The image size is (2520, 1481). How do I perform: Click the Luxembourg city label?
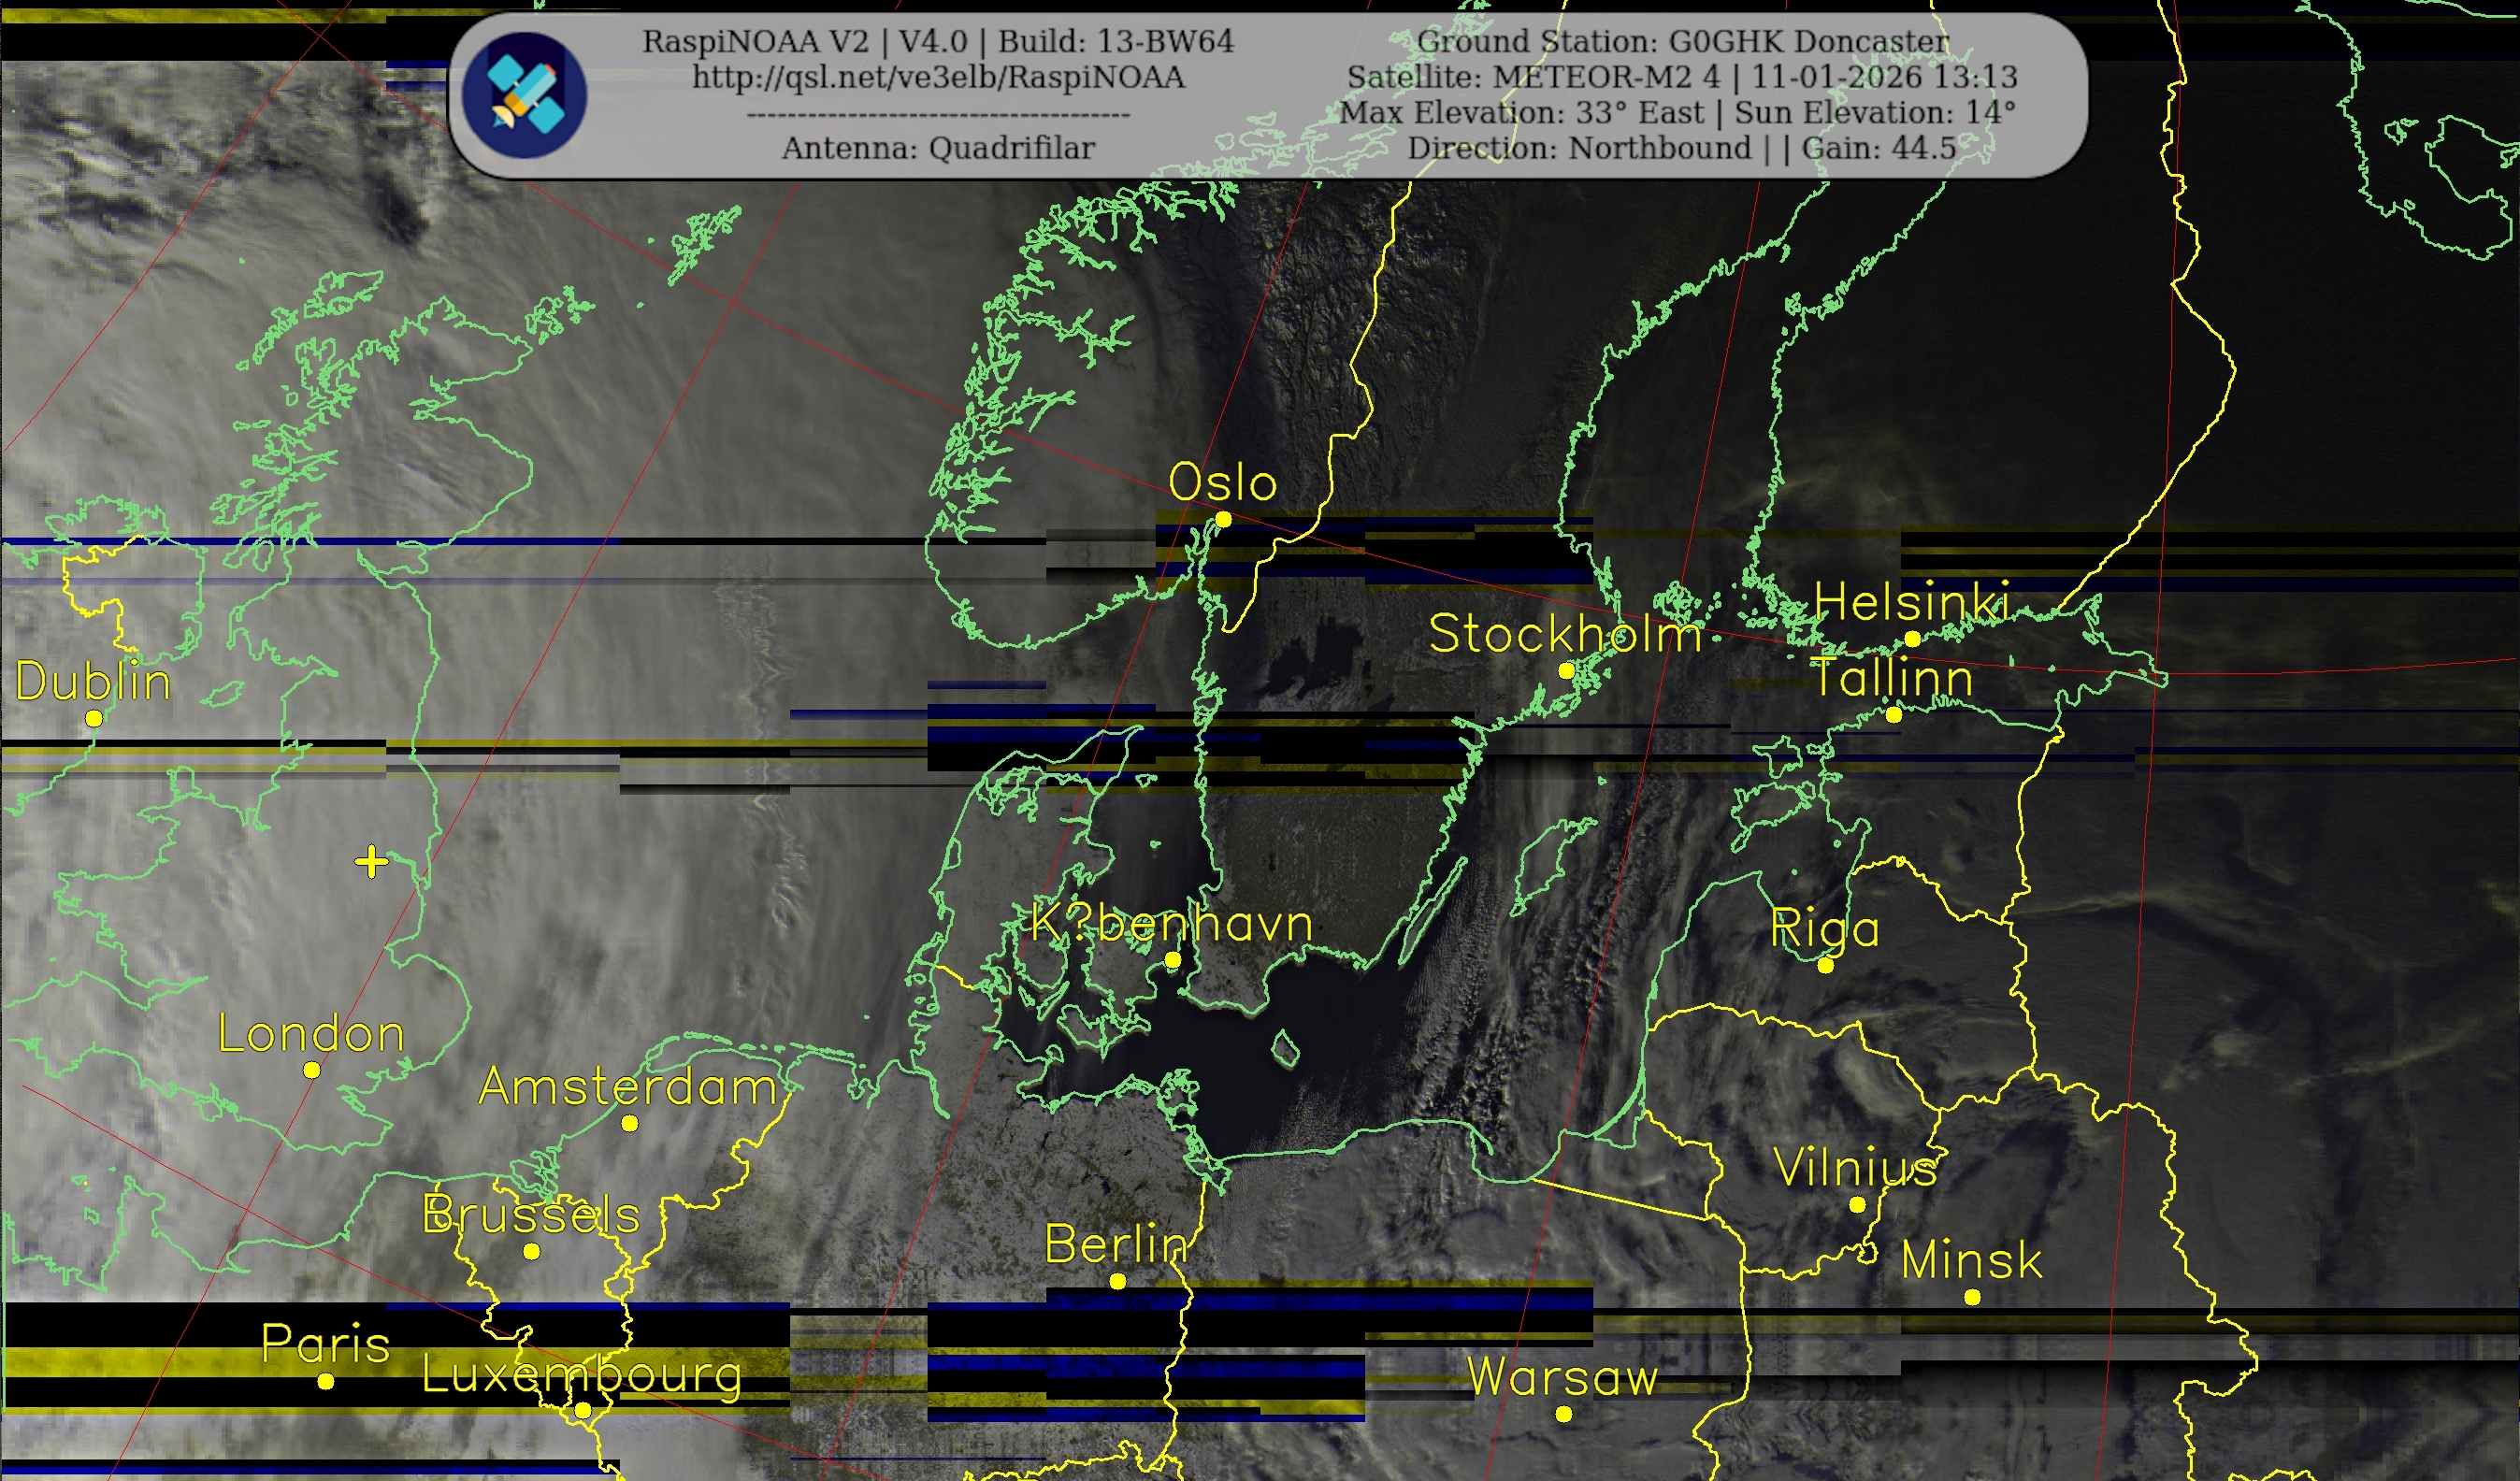click(x=582, y=1374)
